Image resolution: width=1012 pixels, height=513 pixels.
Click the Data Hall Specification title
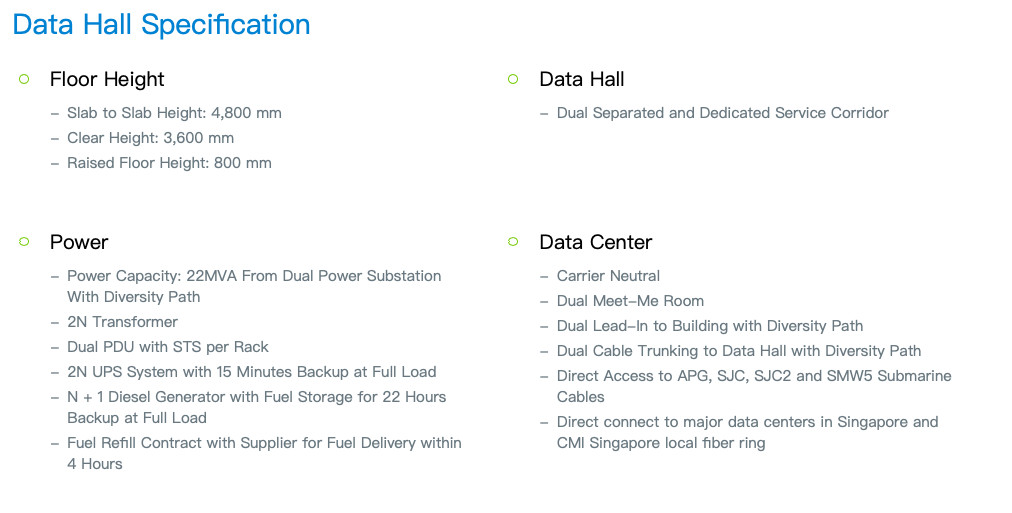click(x=161, y=25)
